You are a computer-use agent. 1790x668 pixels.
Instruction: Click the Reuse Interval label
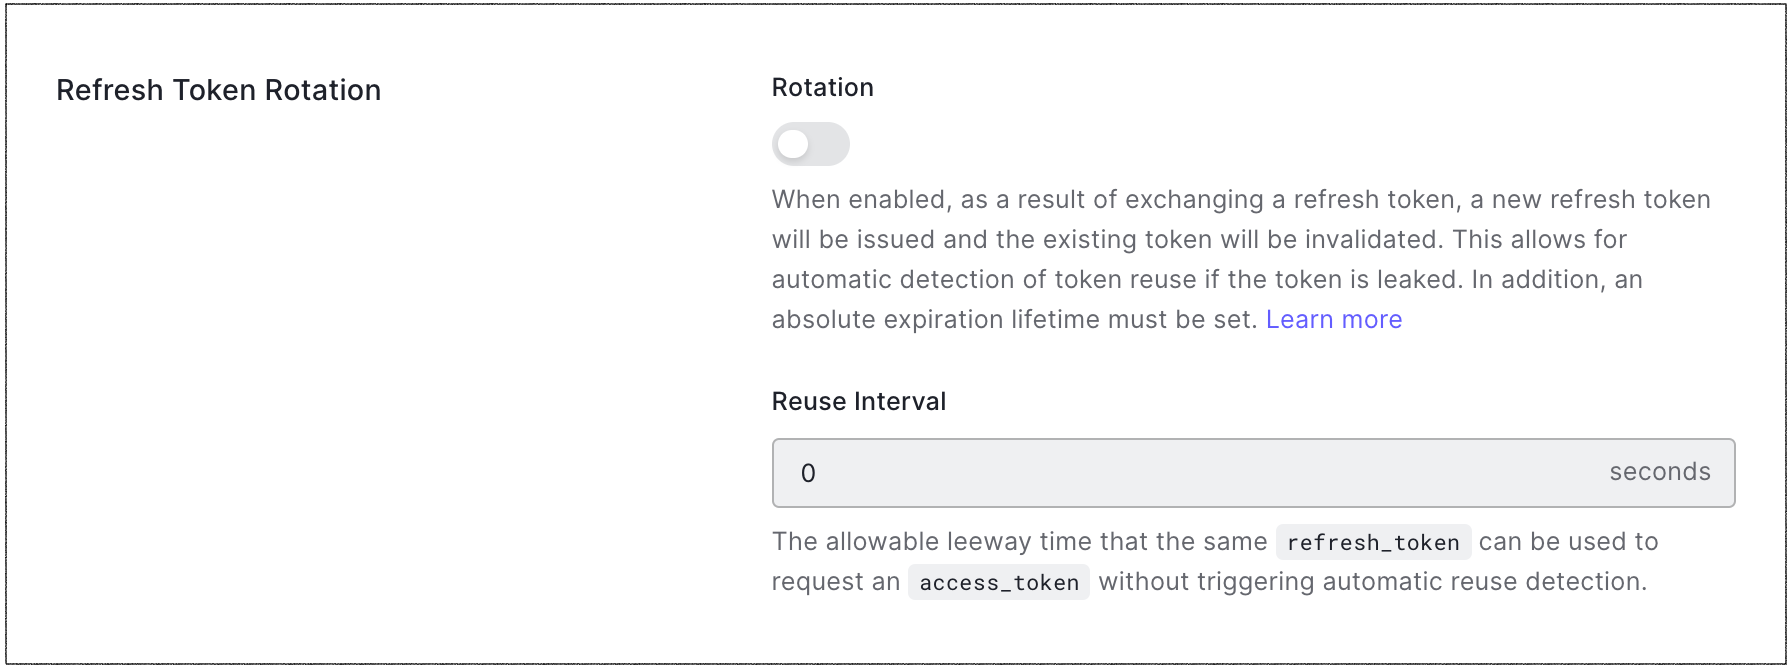click(x=858, y=401)
